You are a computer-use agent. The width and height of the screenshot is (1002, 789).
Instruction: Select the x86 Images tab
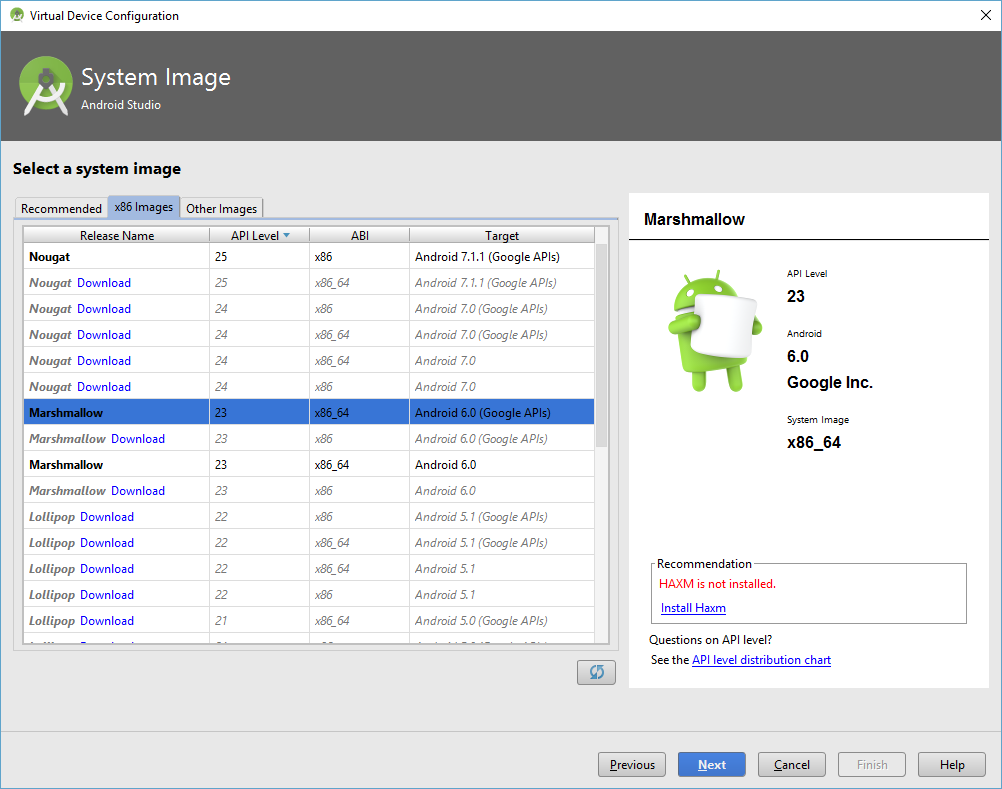144,207
